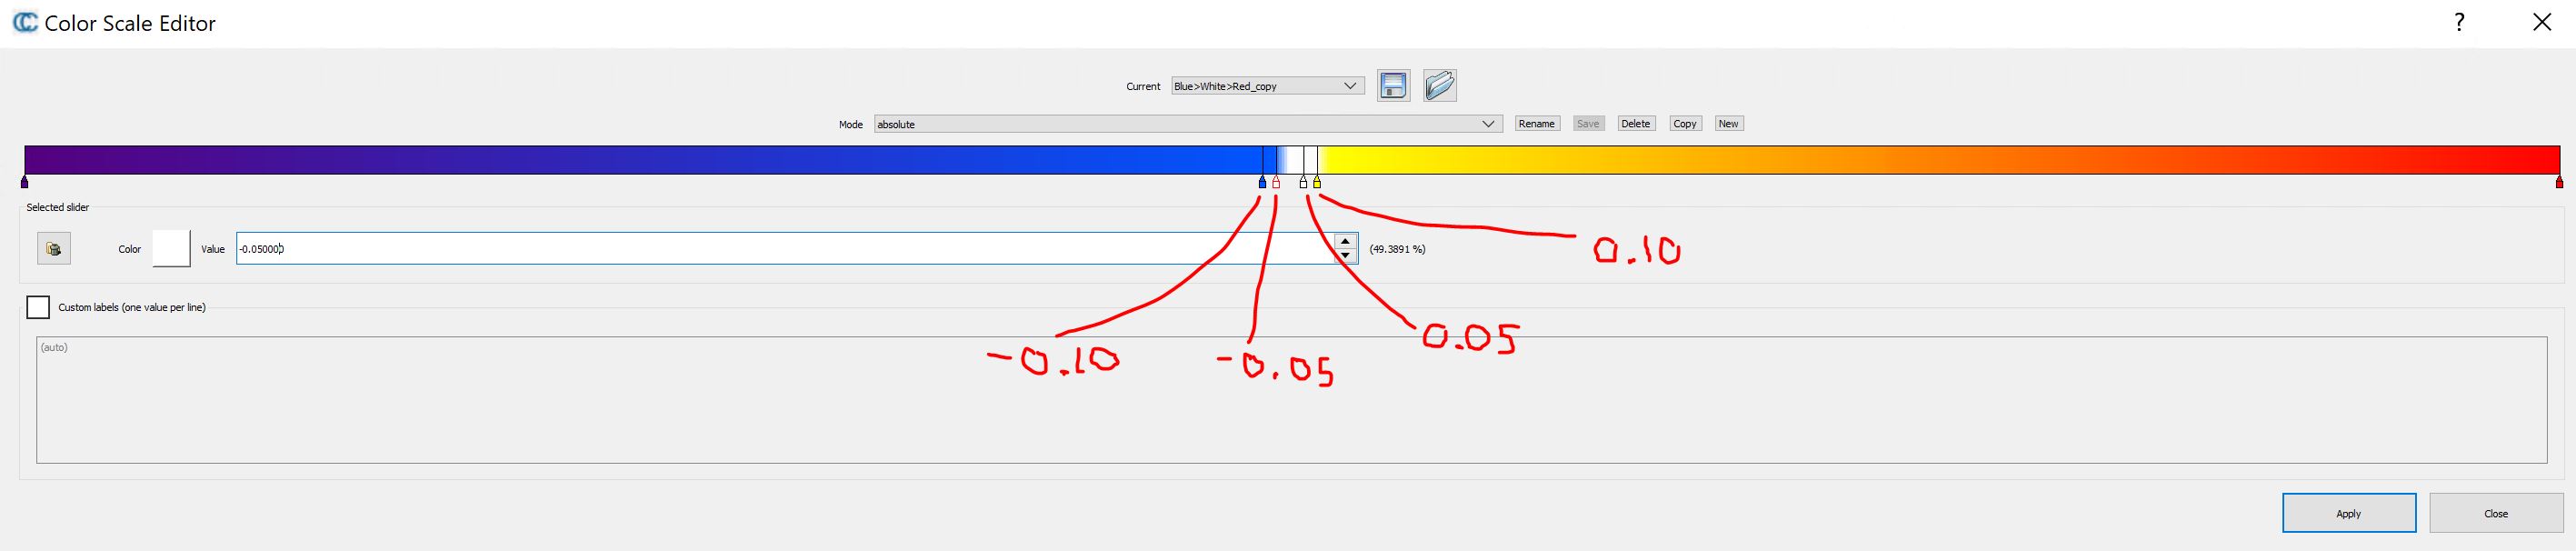The image size is (2576, 551).
Task: Click the greyed-out Save button
Action: tap(1588, 124)
